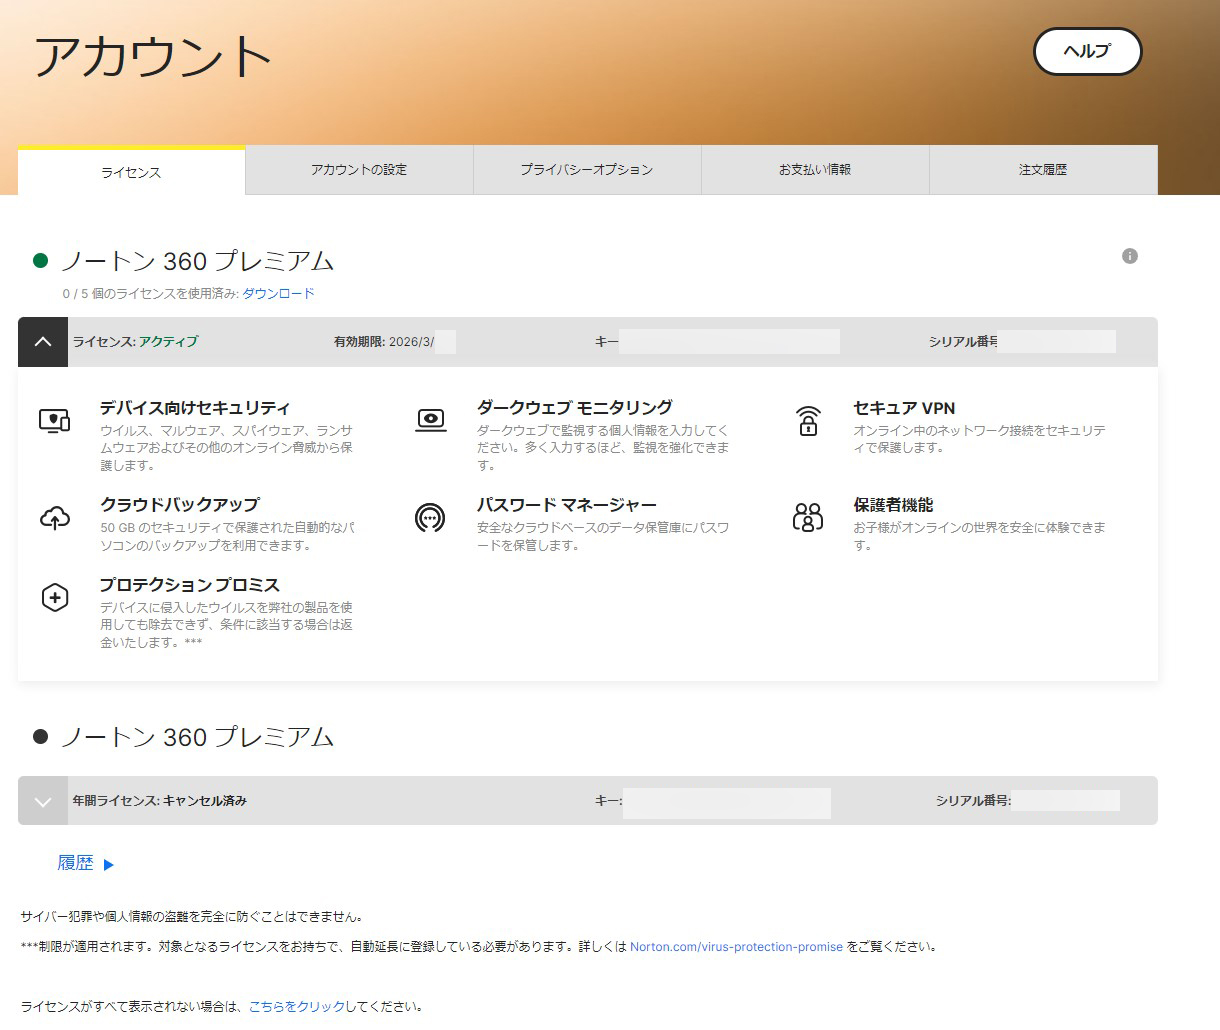
Task: Click the クラウドバックアップ heading
Action: click(x=180, y=505)
